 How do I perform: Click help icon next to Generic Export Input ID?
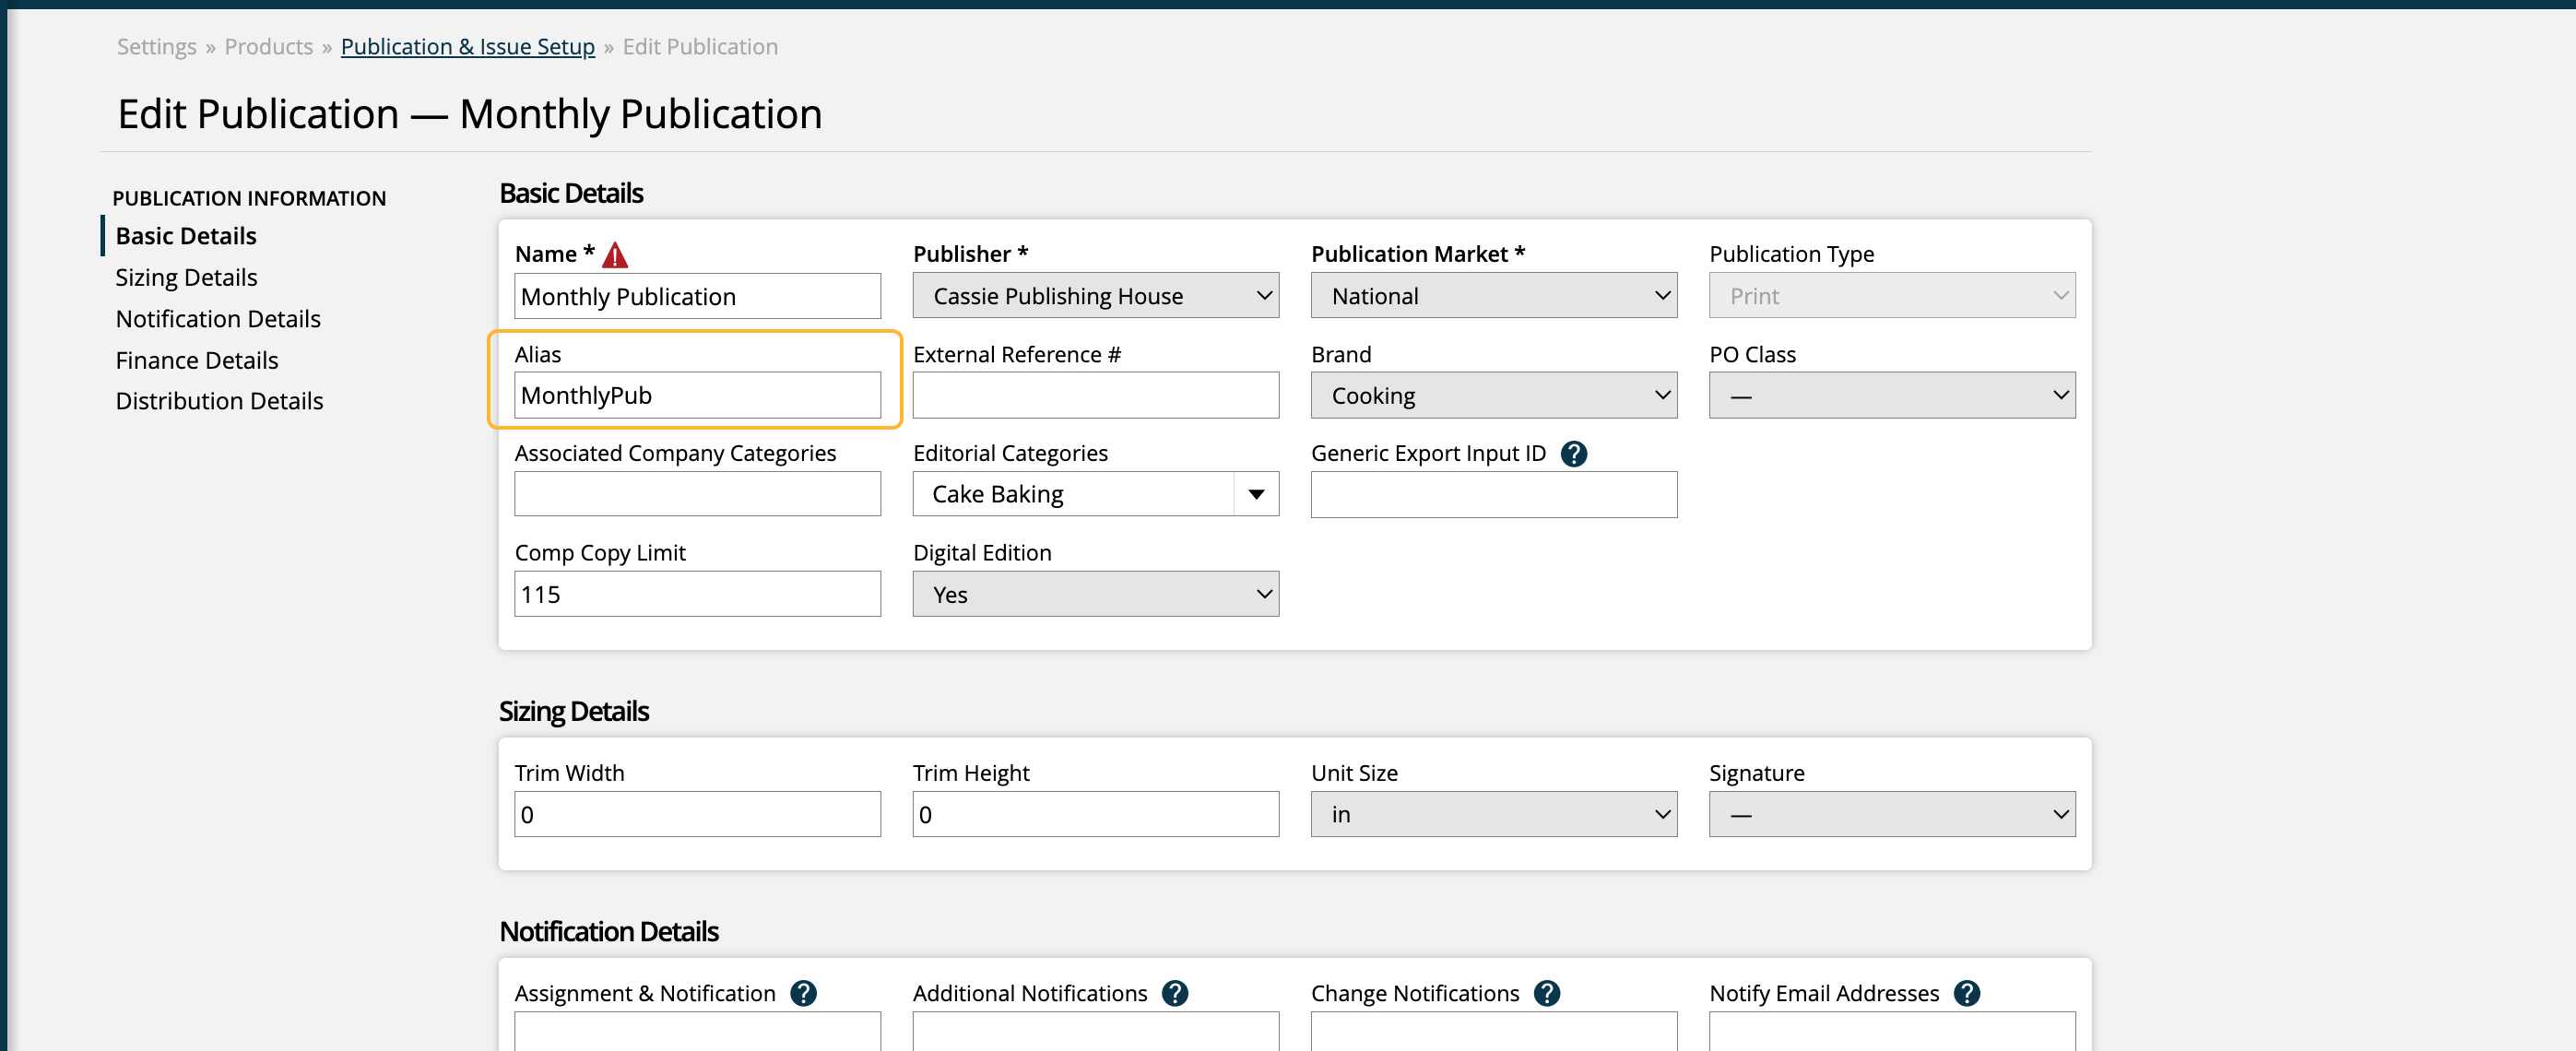[1573, 454]
